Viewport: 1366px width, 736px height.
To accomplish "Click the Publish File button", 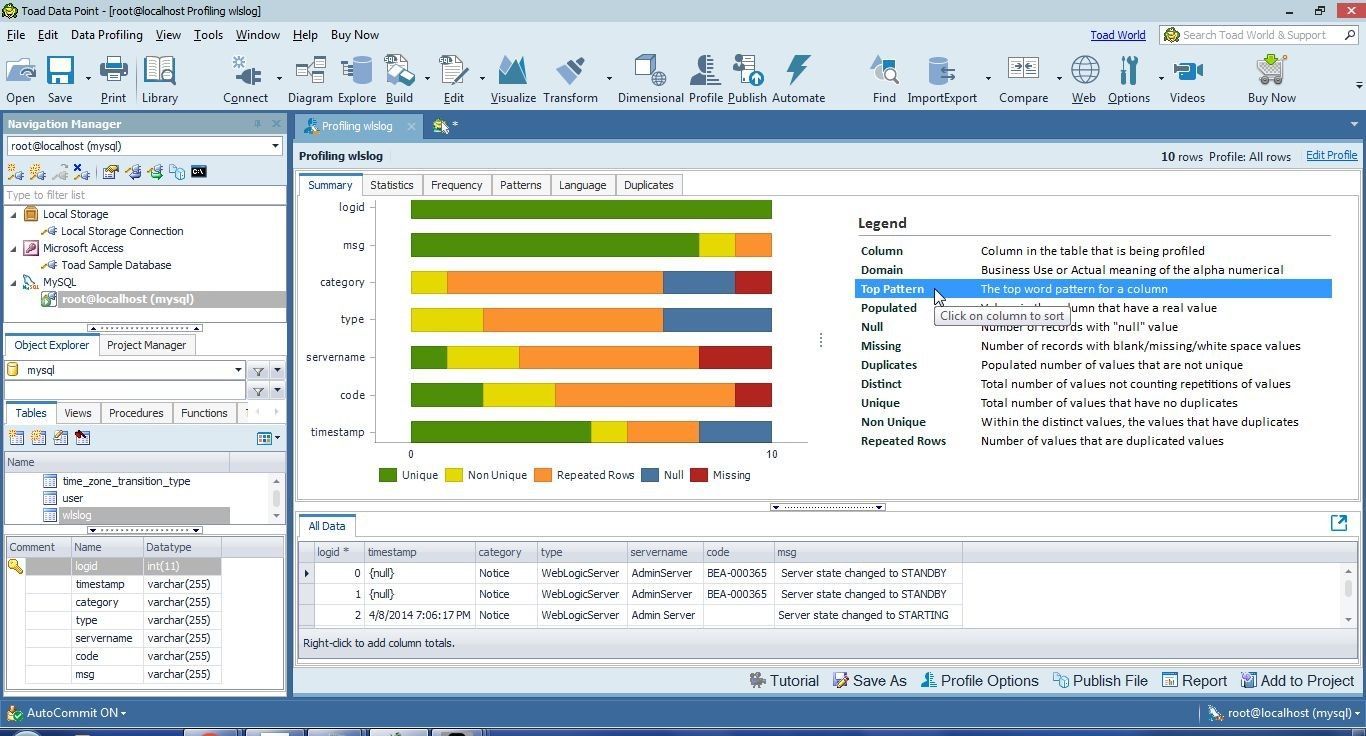I will 1100,681.
